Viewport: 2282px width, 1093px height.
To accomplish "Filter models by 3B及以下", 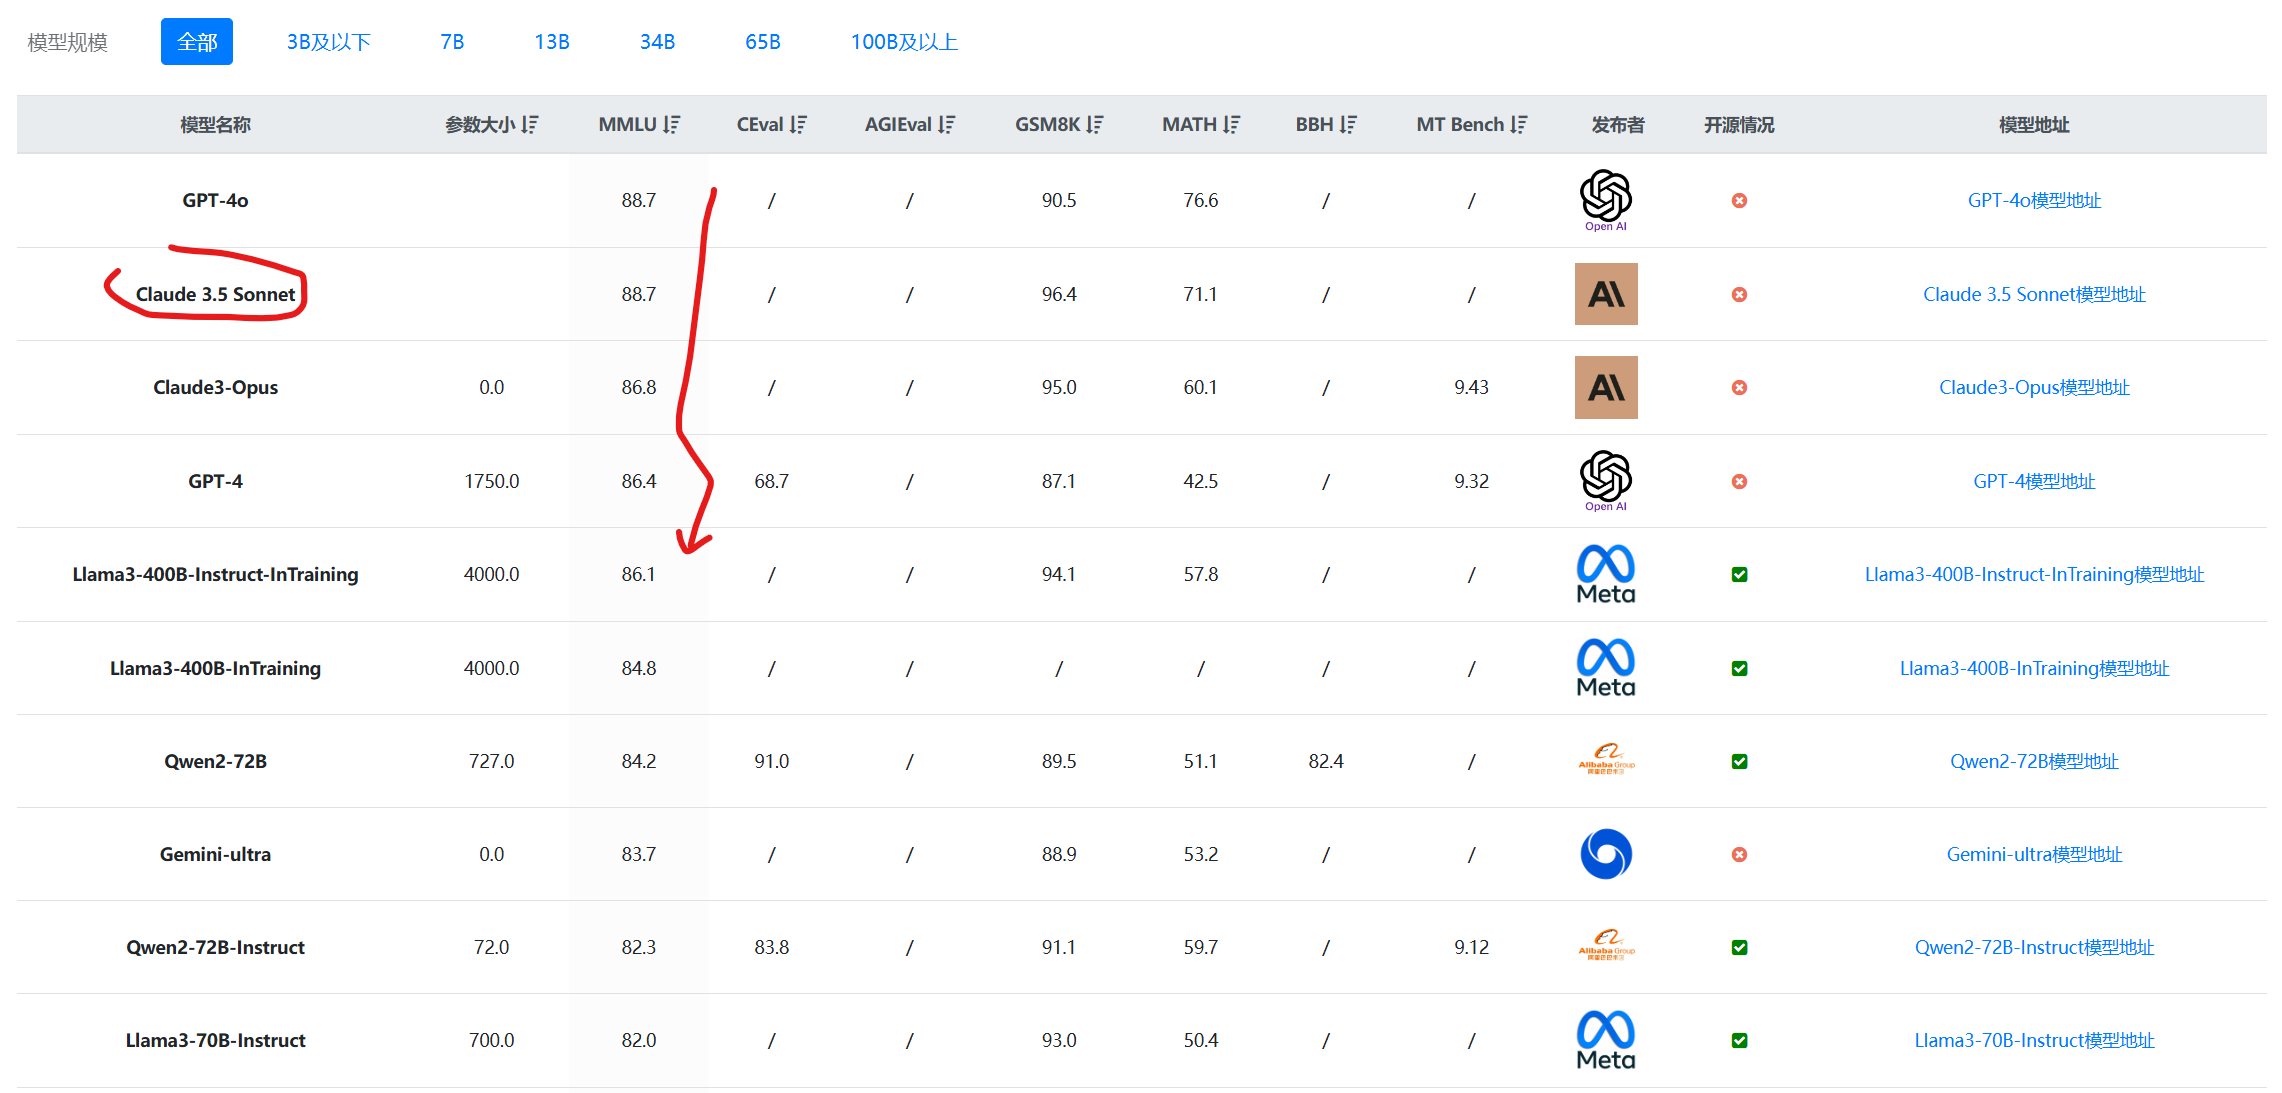I will [329, 42].
